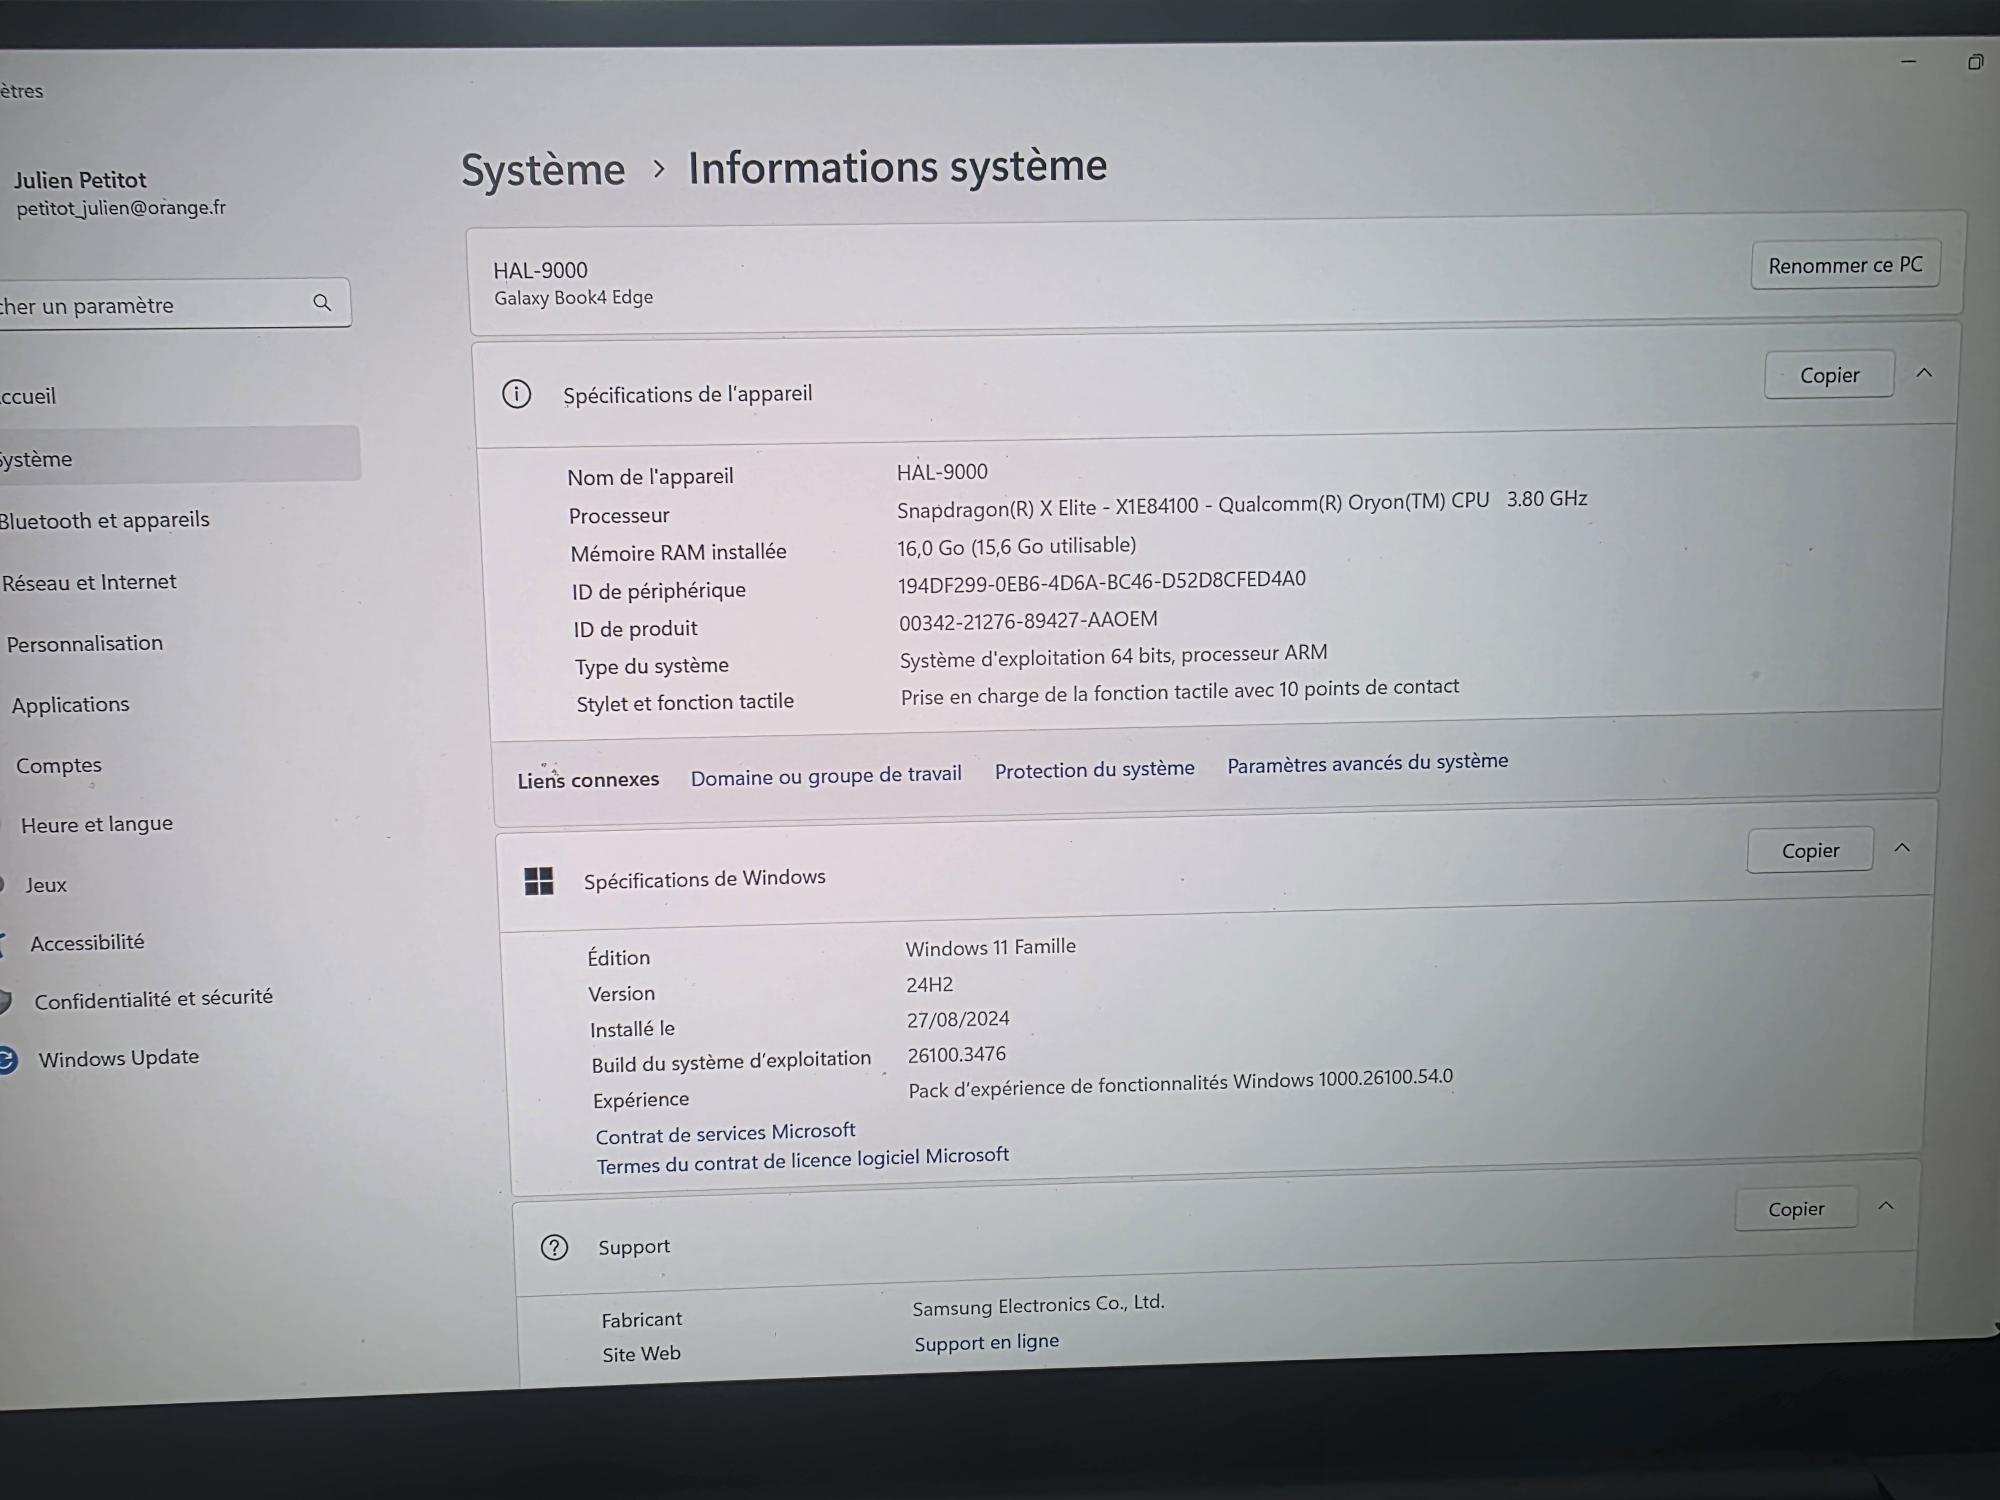The width and height of the screenshot is (2000, 1500).
Task: Open the Système sidebar item
Action: [178, 455]
